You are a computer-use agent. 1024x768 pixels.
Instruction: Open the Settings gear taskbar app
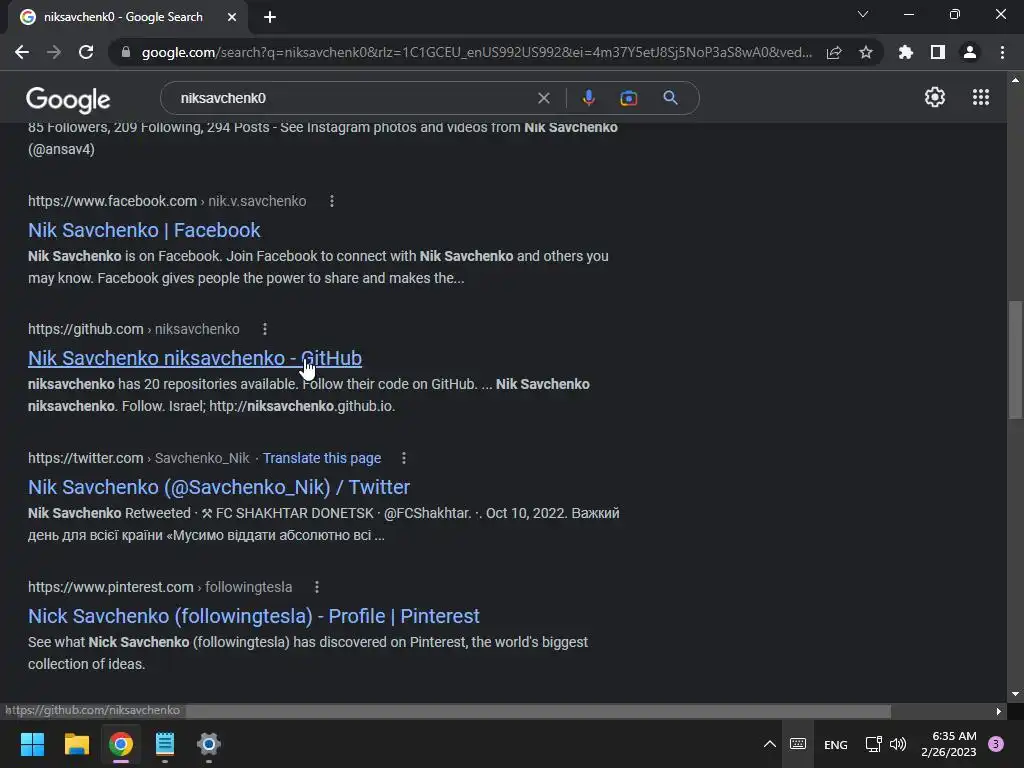[209, 744]
